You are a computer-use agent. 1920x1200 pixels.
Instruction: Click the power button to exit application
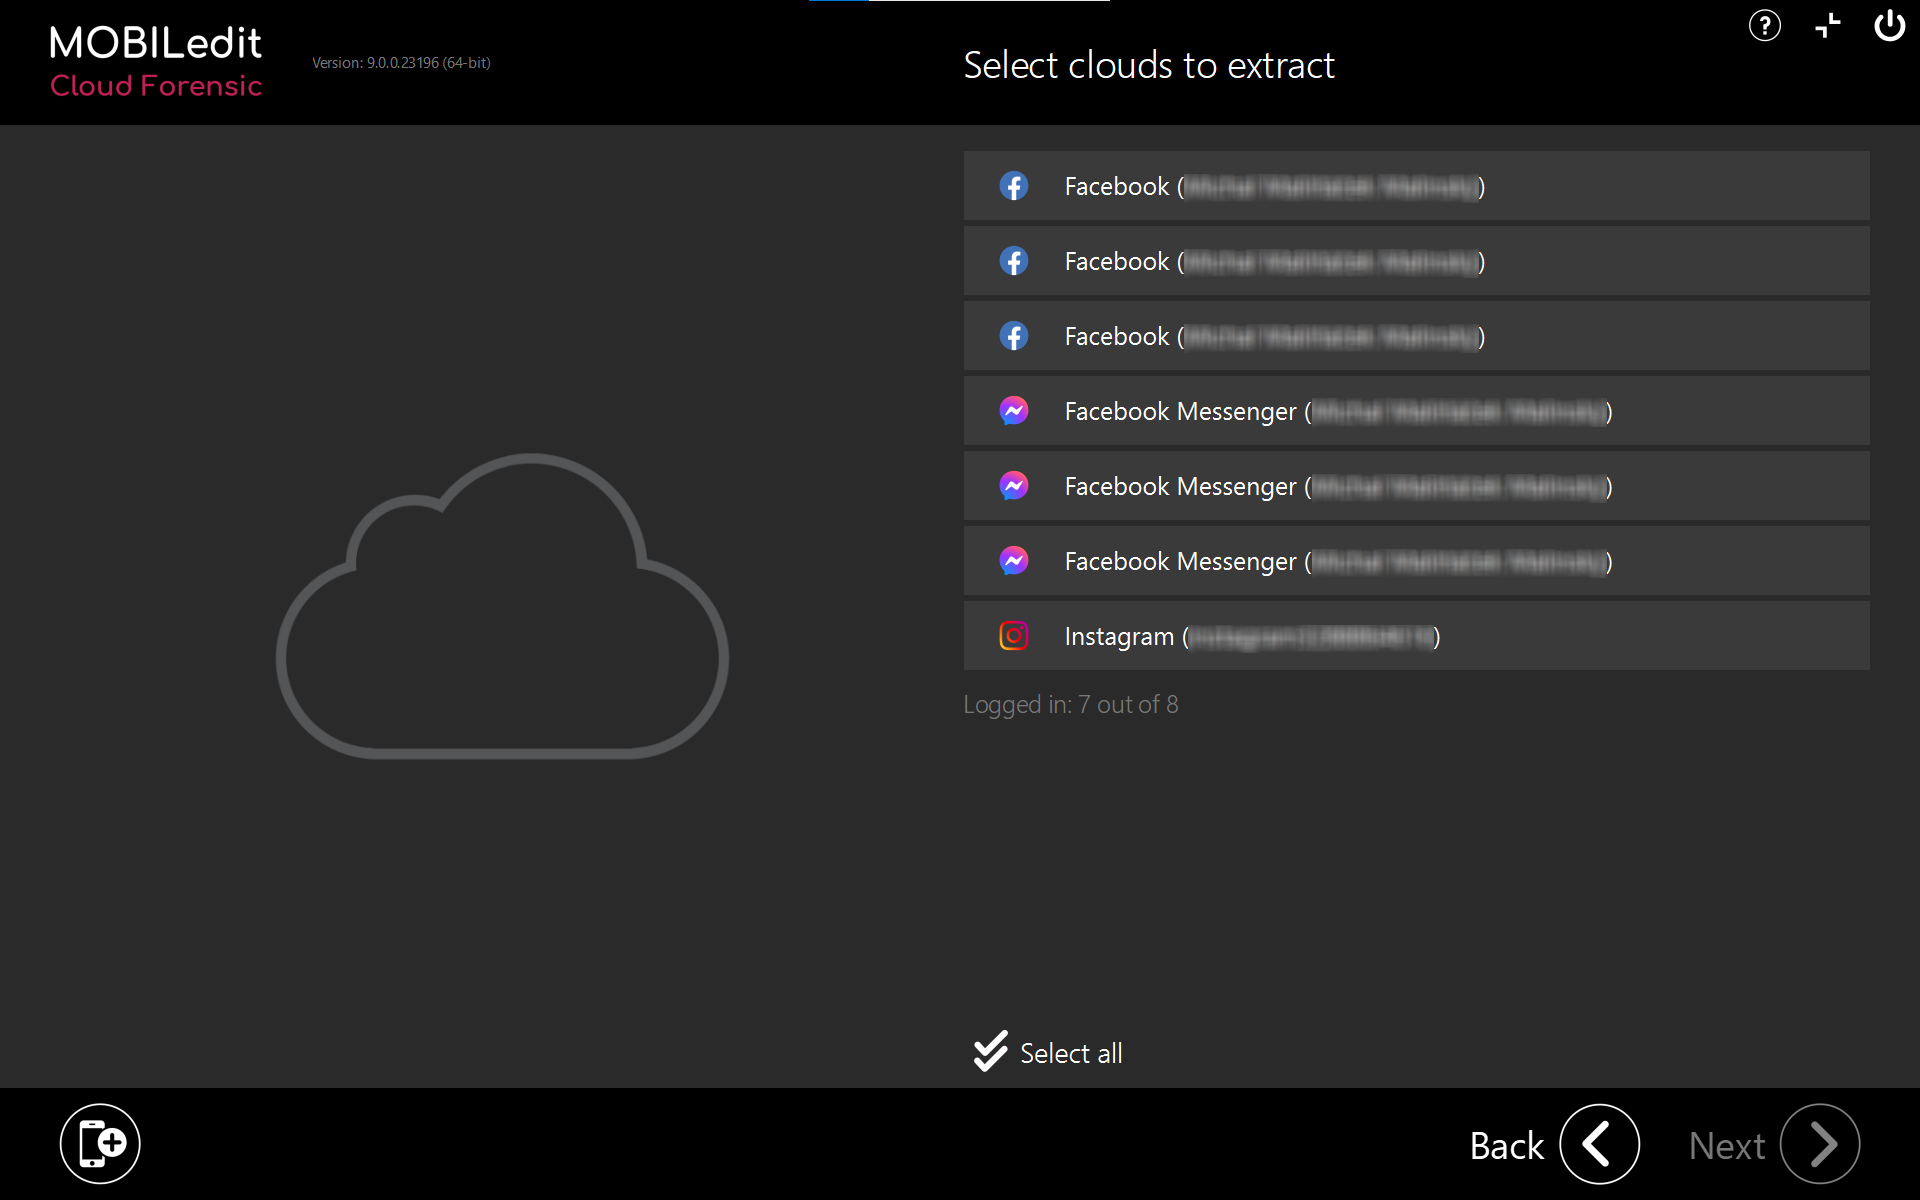coord(1891,26)
